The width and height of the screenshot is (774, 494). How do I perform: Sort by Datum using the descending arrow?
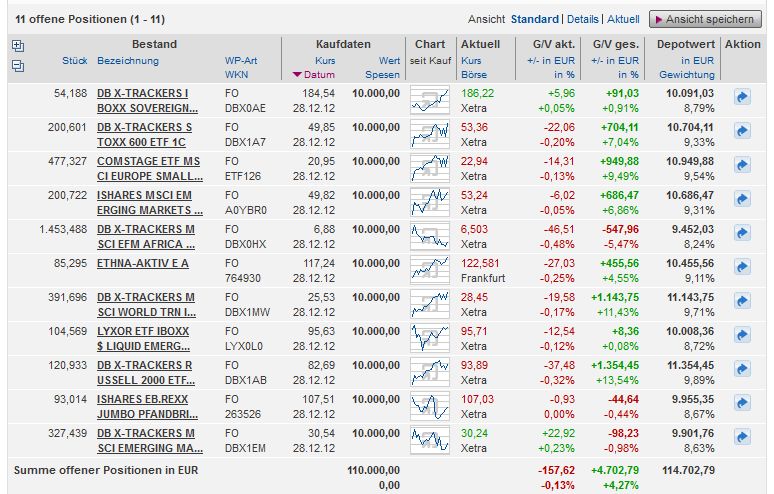point(297,75)
